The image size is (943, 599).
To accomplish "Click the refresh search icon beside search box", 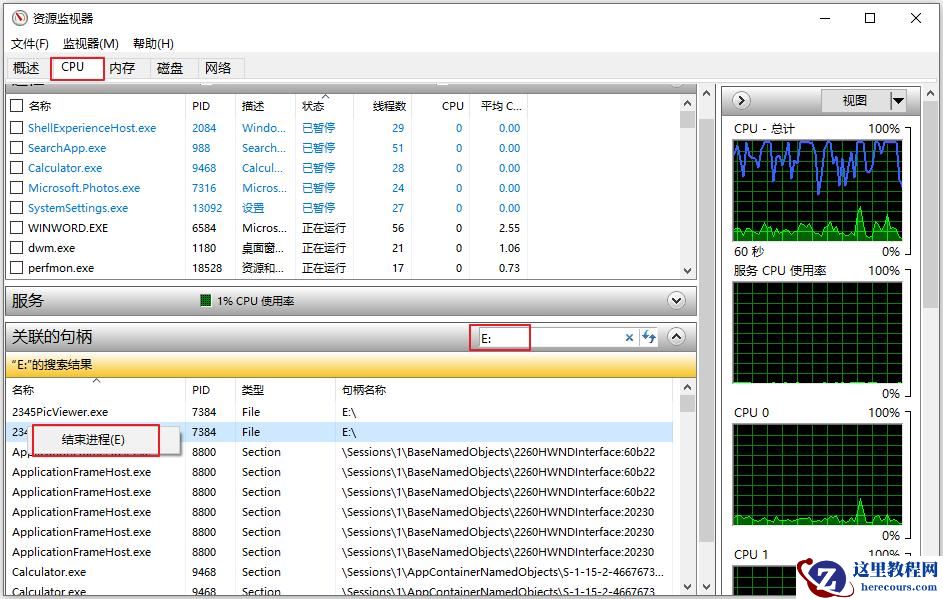I will 649,338.
